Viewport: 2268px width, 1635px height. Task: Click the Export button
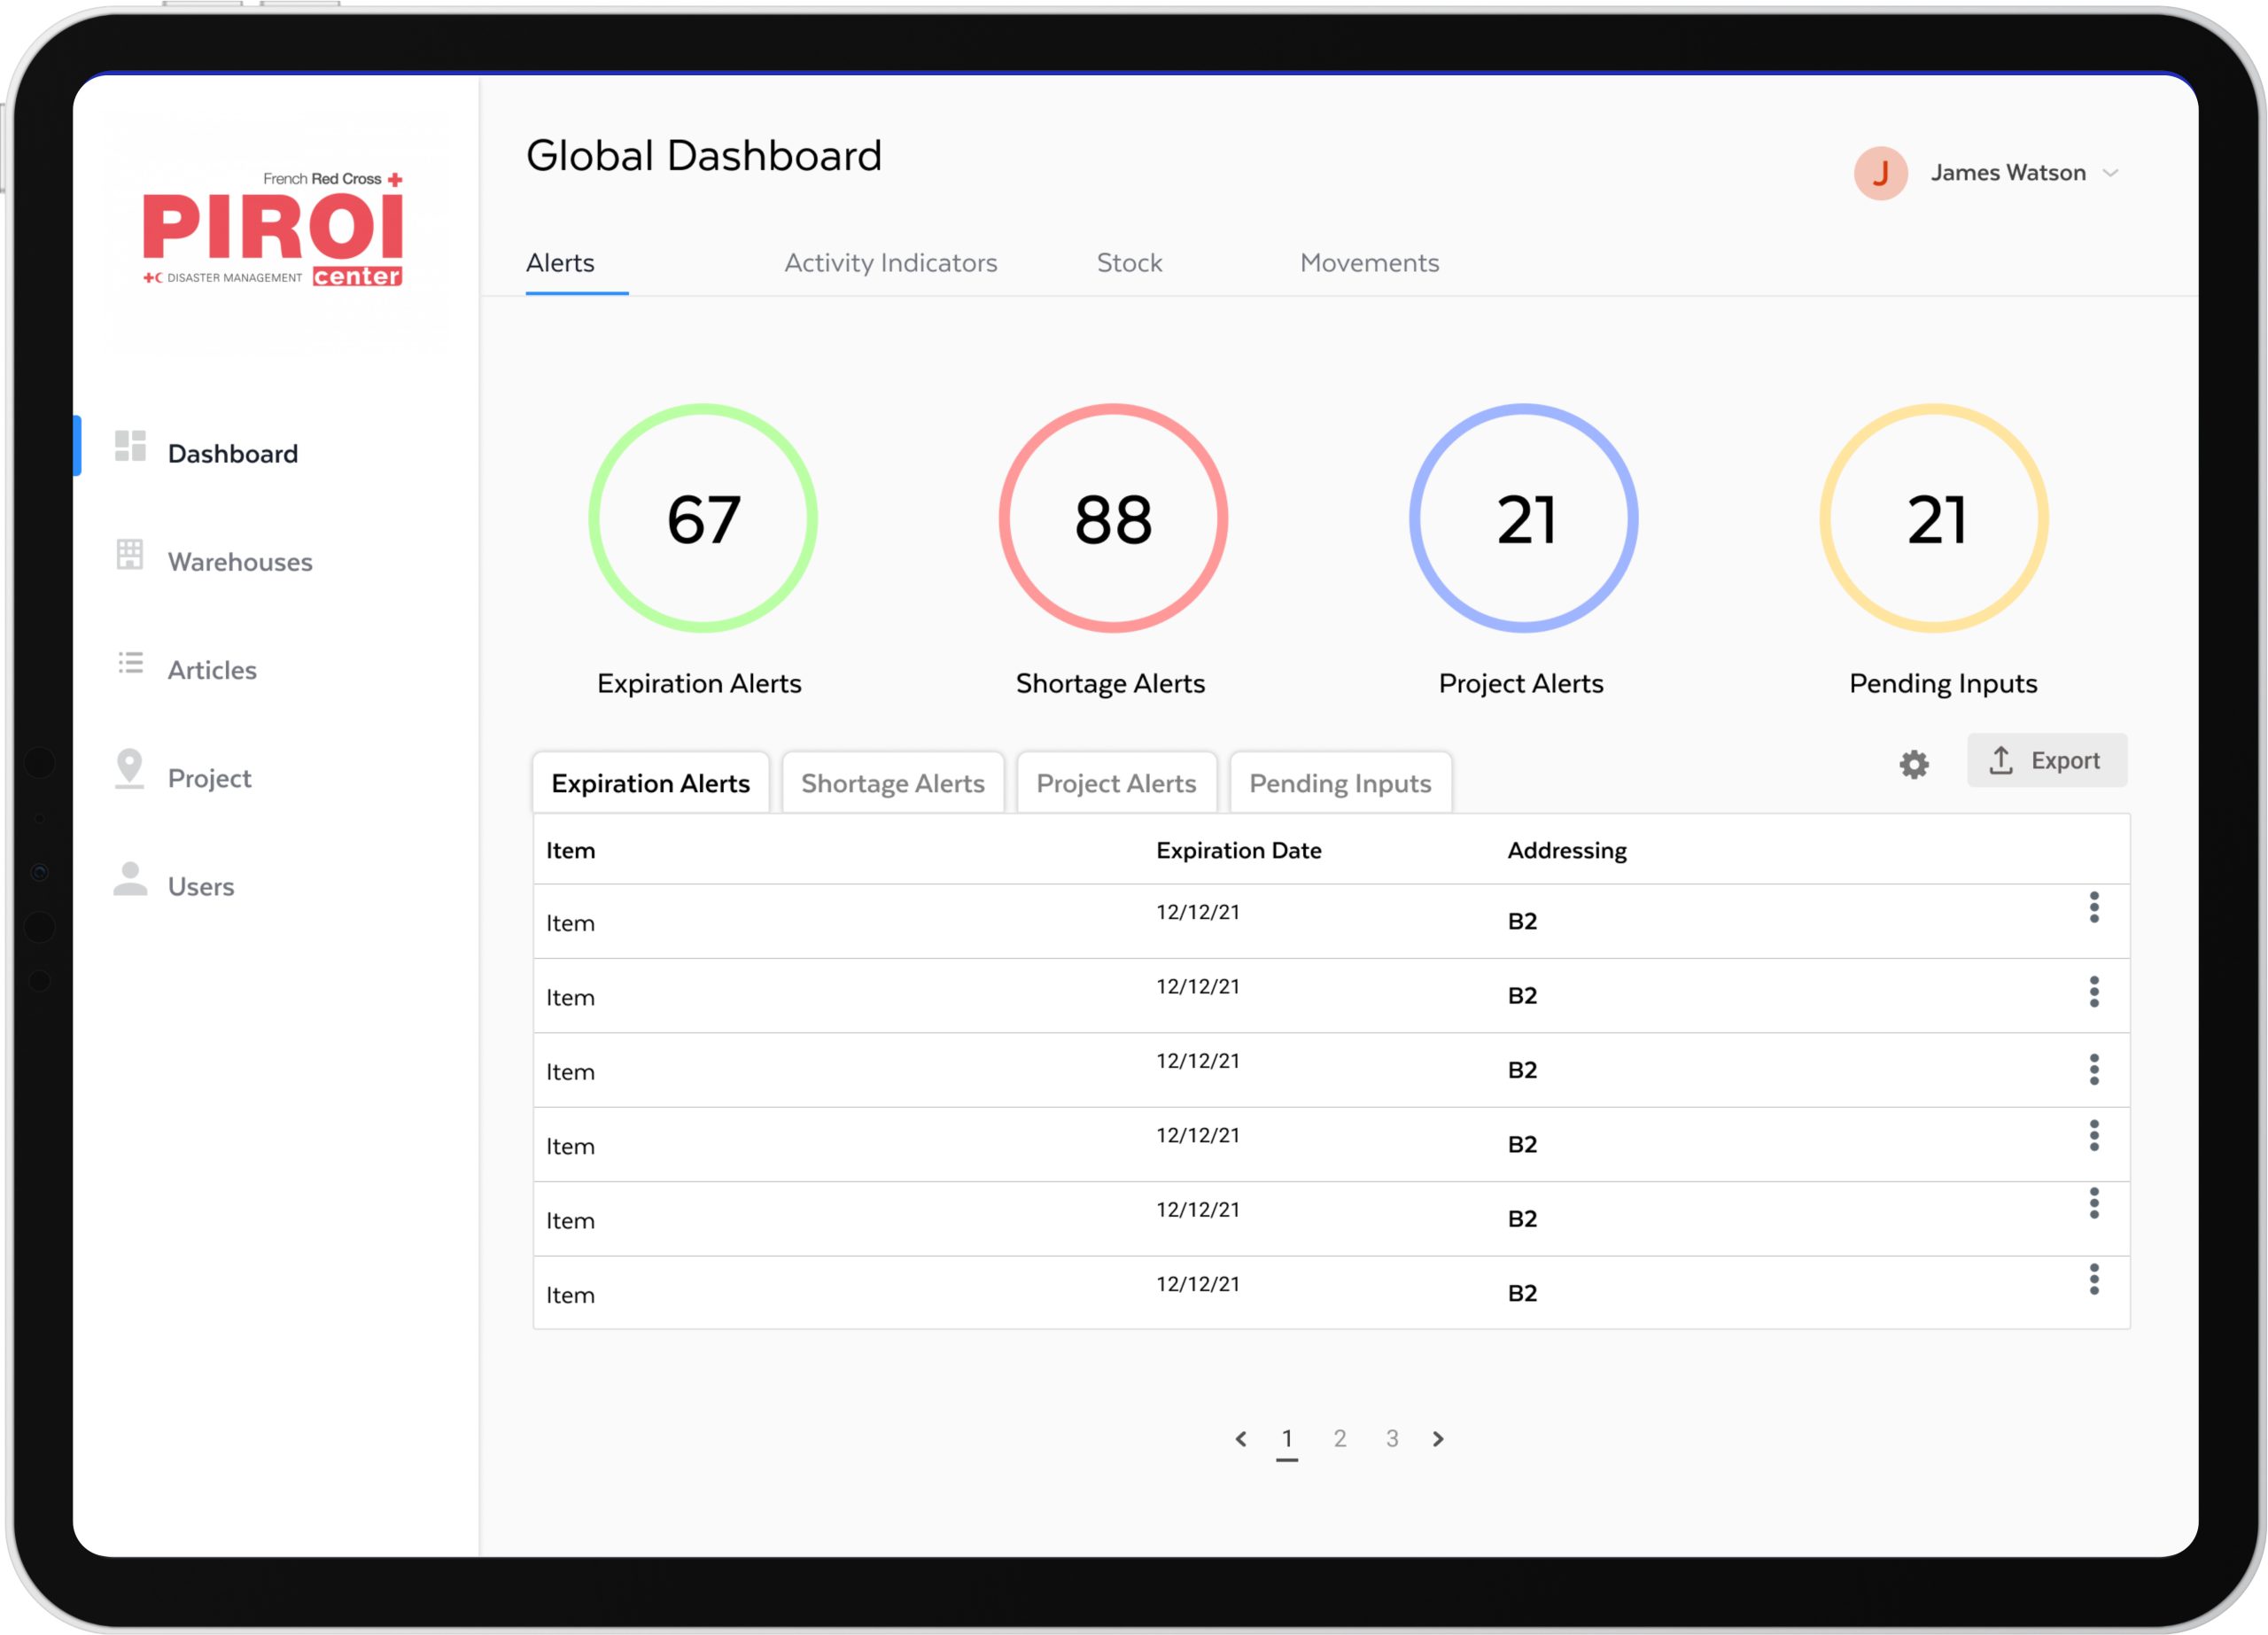tap(2046, 761)
